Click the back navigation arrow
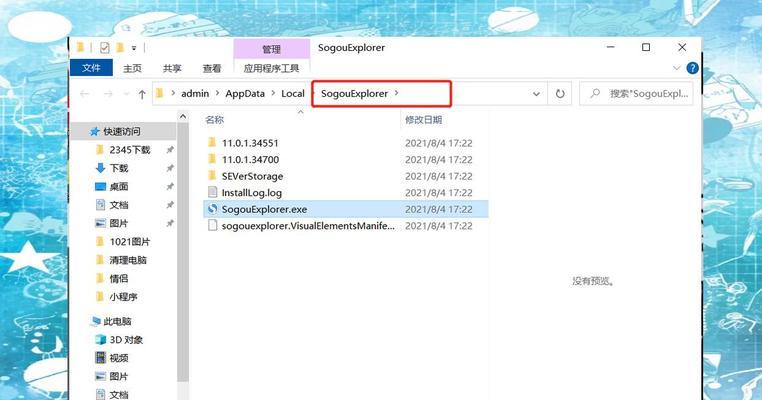 click(85, 94)
